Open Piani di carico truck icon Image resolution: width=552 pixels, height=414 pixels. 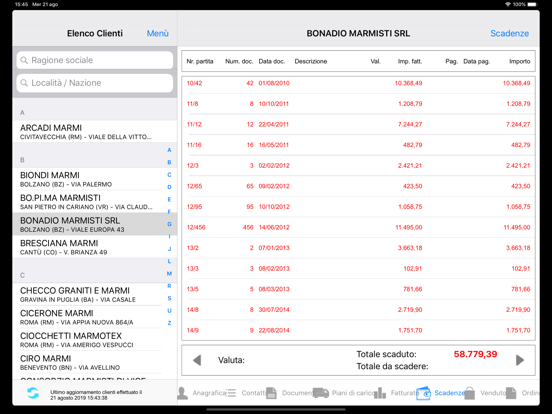tap(321, 393)
